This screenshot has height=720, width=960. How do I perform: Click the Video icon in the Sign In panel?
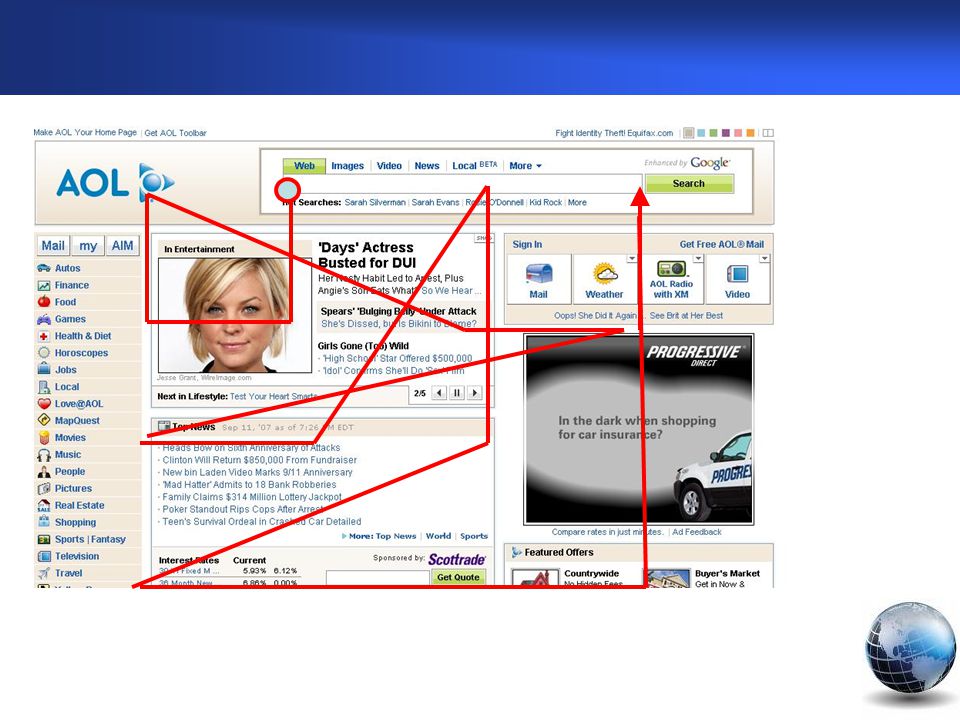[x=737, y=274]
